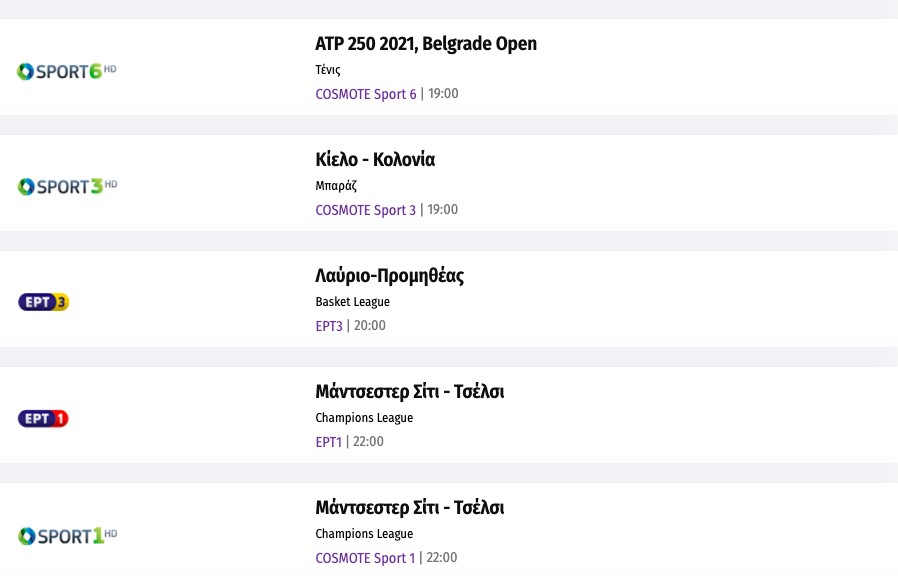Click the COSMOTE Sport 1 HD logo
Viewport: 898px width, 576px height.
point(67,536)
